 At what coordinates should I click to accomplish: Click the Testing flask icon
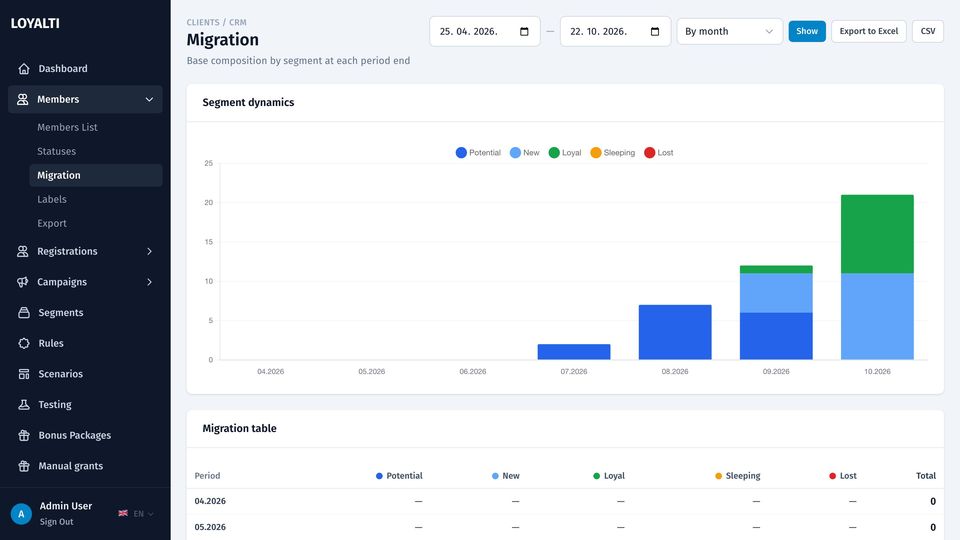coord(24,404)
